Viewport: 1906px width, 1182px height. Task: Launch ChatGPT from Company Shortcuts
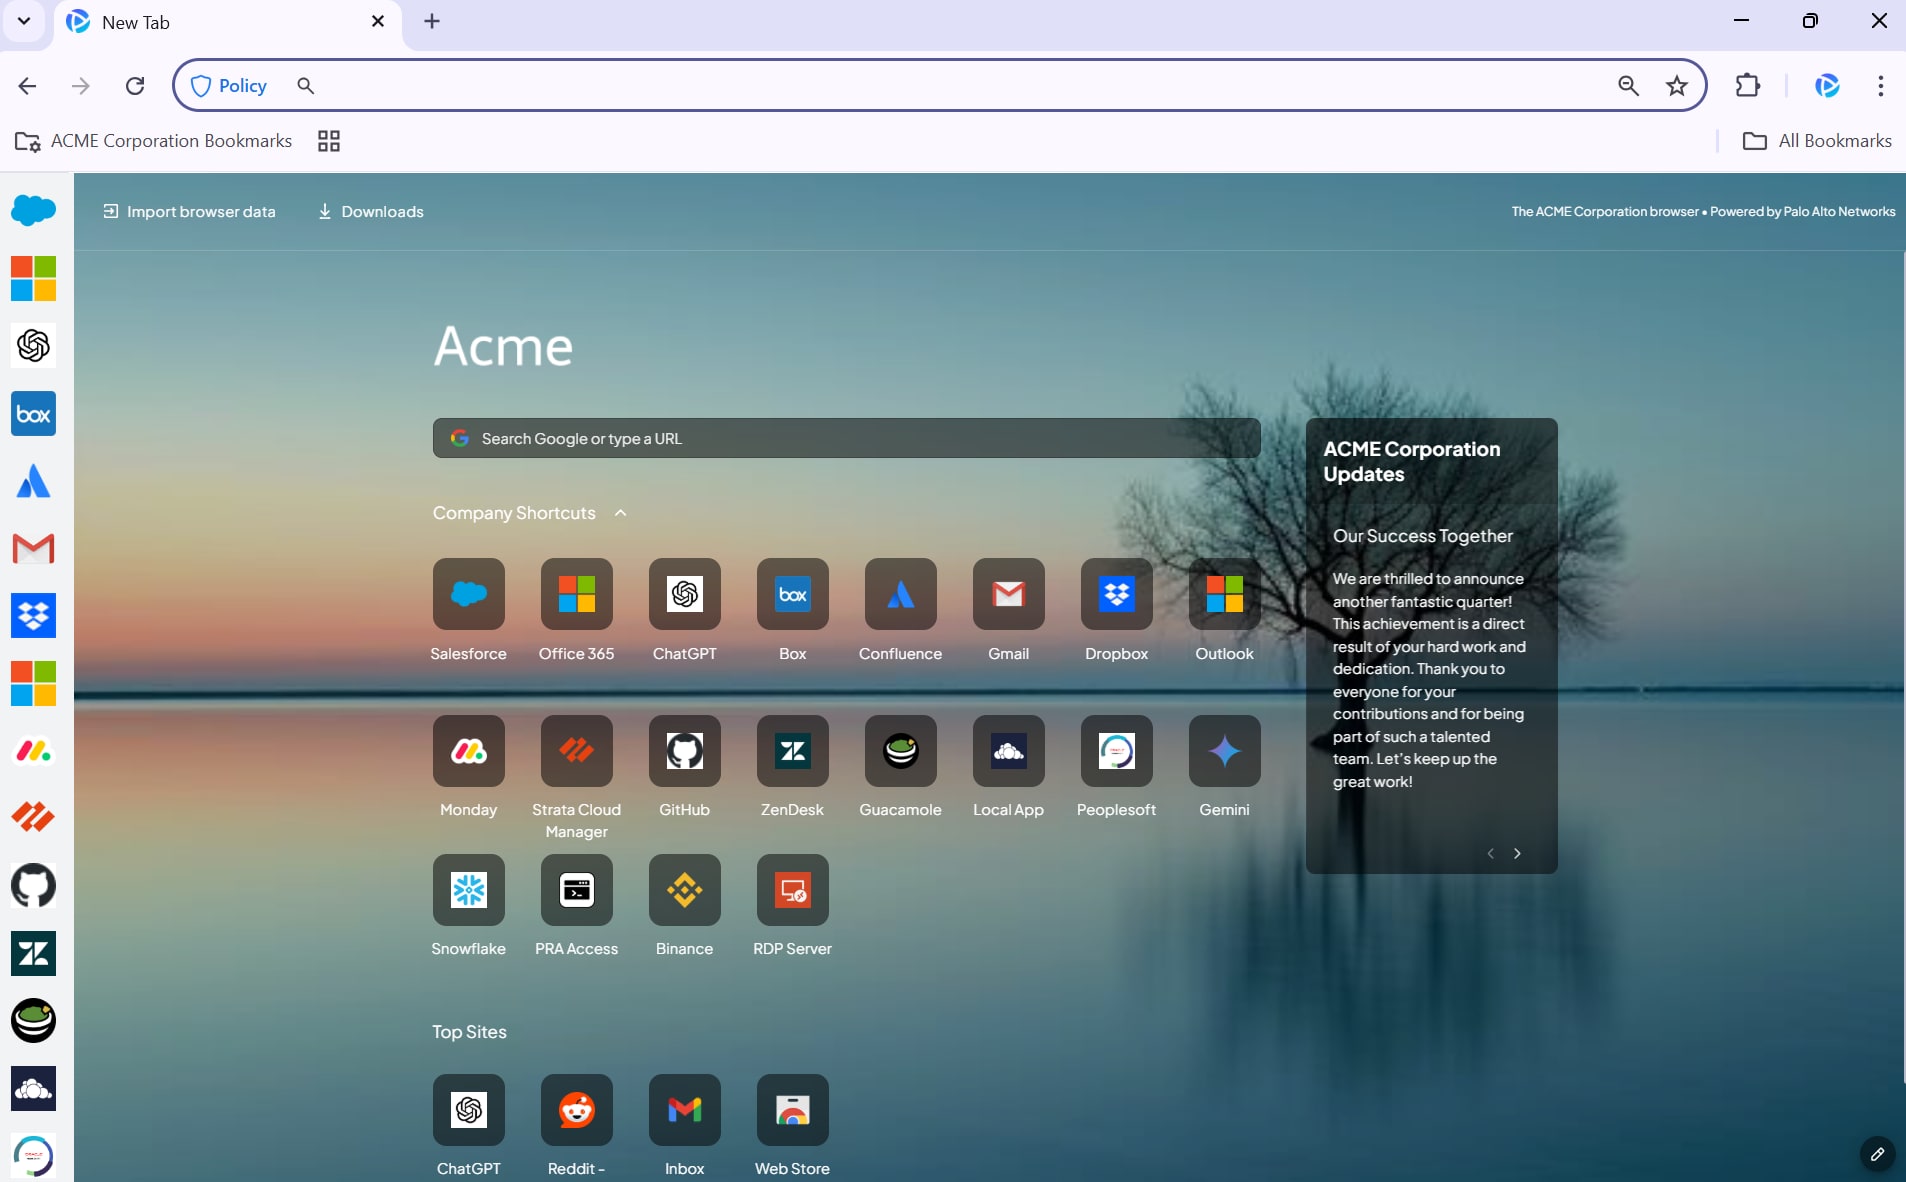point(684,594)
